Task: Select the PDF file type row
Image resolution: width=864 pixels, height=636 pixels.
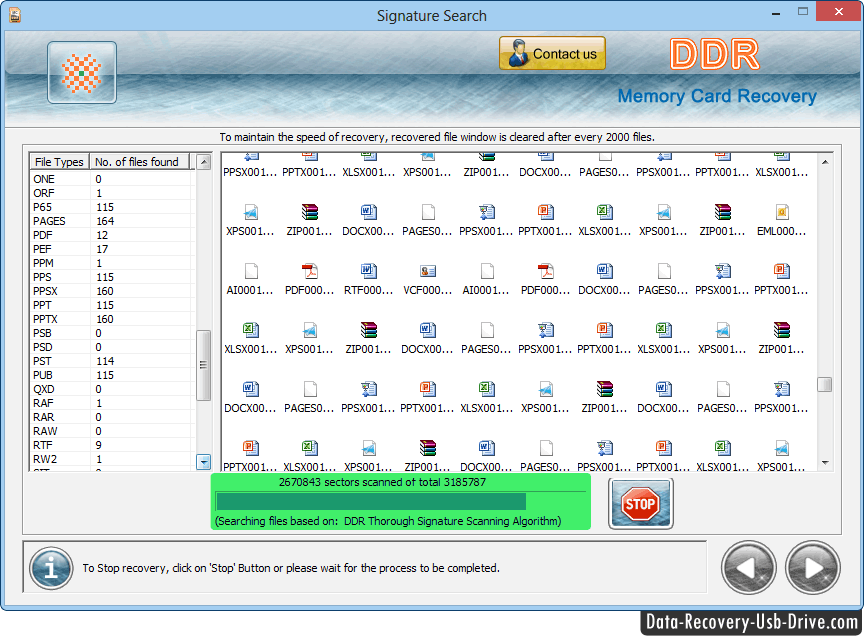Action: 112,235
